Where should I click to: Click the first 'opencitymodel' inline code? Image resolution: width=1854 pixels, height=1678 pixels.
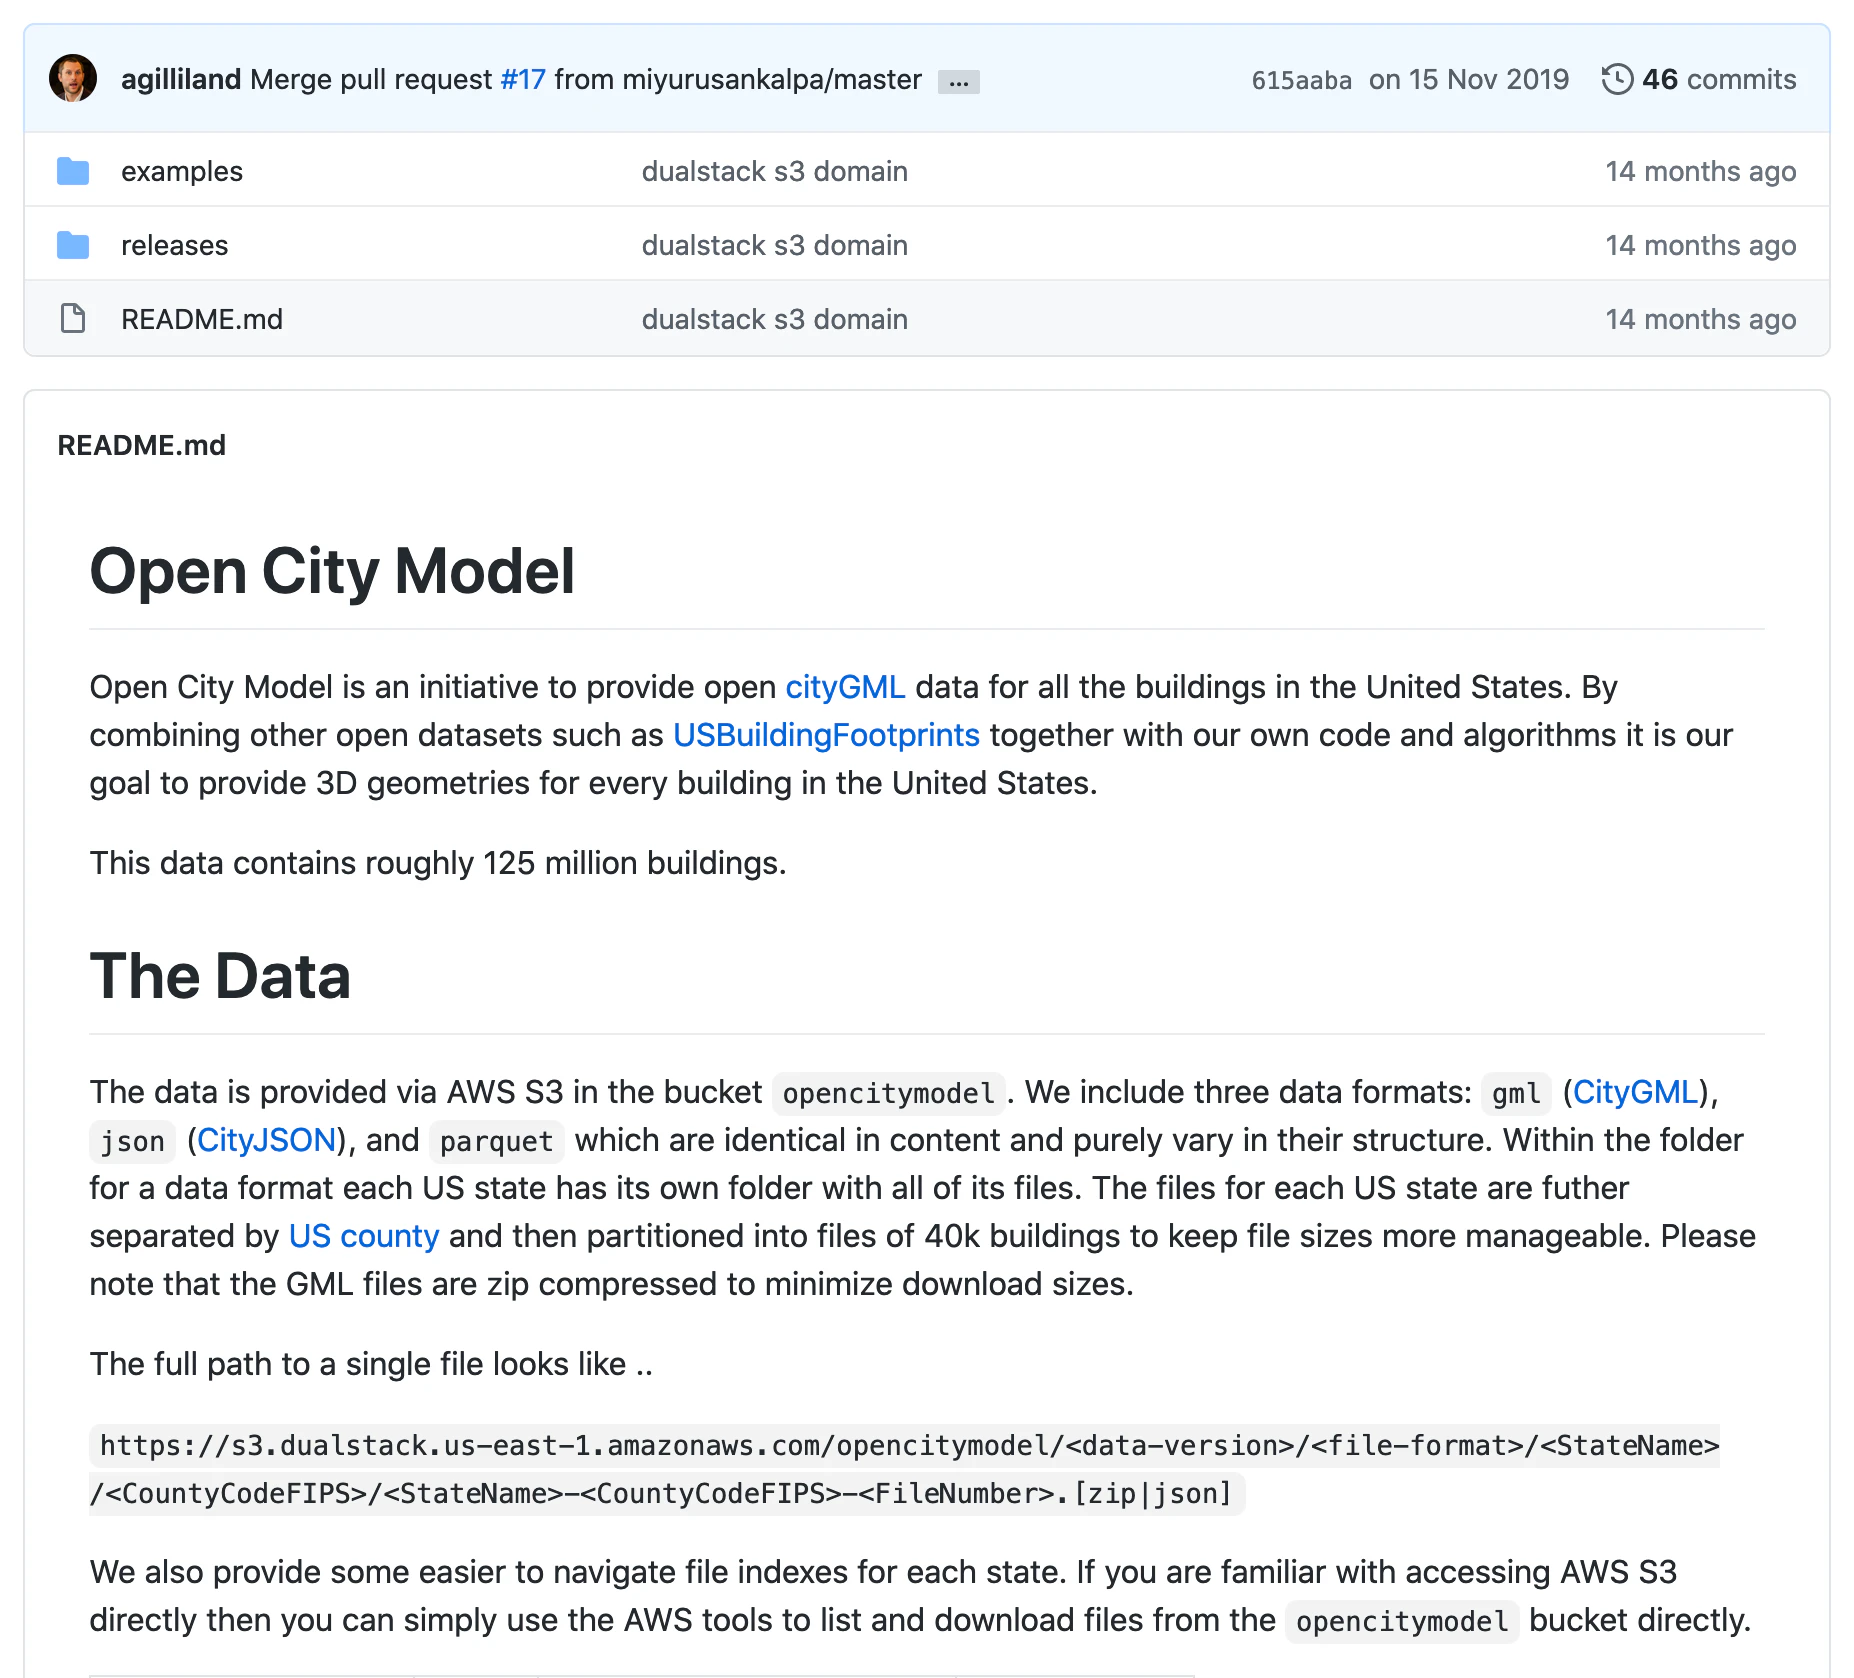click(888, 1093)
